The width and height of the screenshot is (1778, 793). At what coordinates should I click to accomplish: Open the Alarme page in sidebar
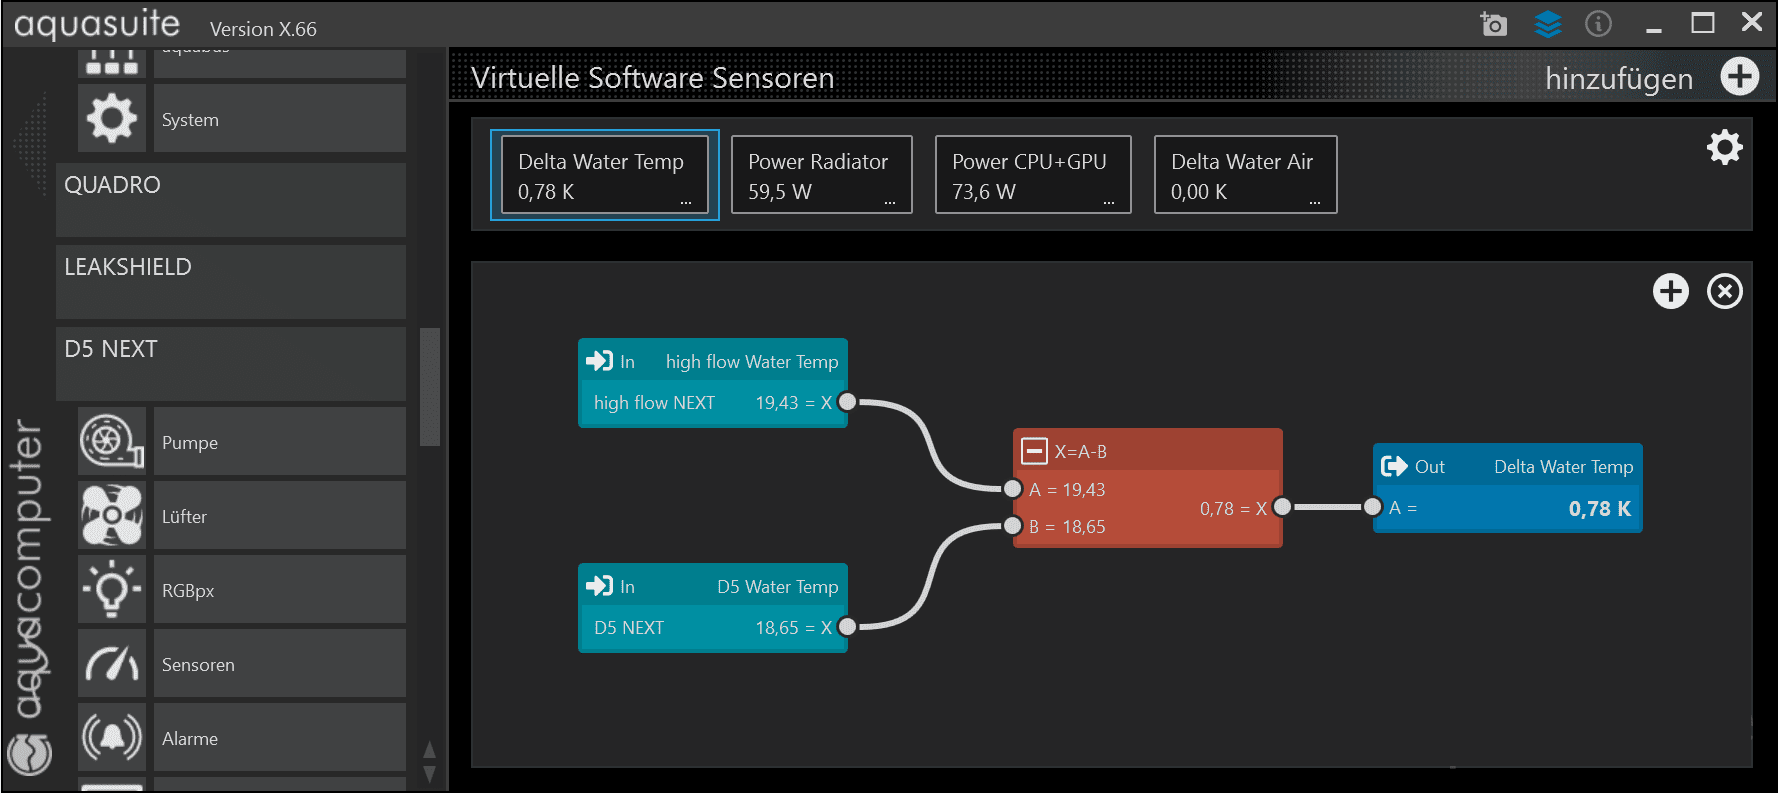coord(280,737)
